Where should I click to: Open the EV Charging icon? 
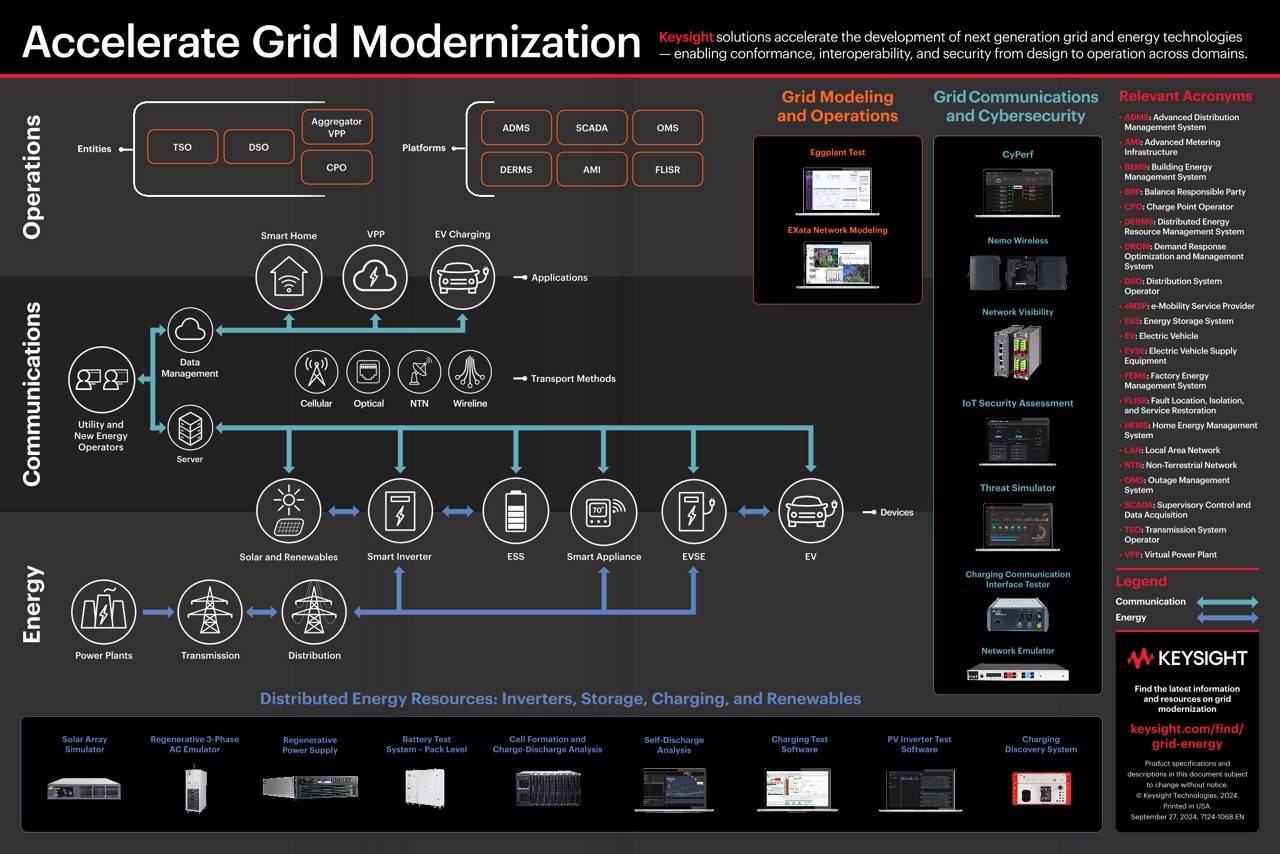462,277
